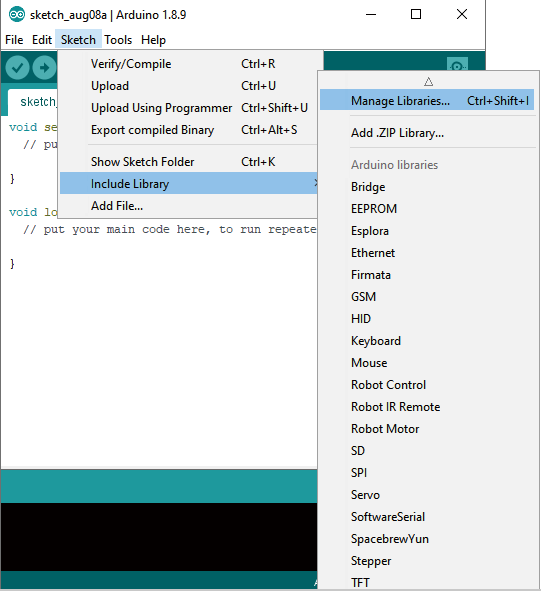Click the Upload arrow toolbar button
This screenshot has width=541, height=591.
44,68
